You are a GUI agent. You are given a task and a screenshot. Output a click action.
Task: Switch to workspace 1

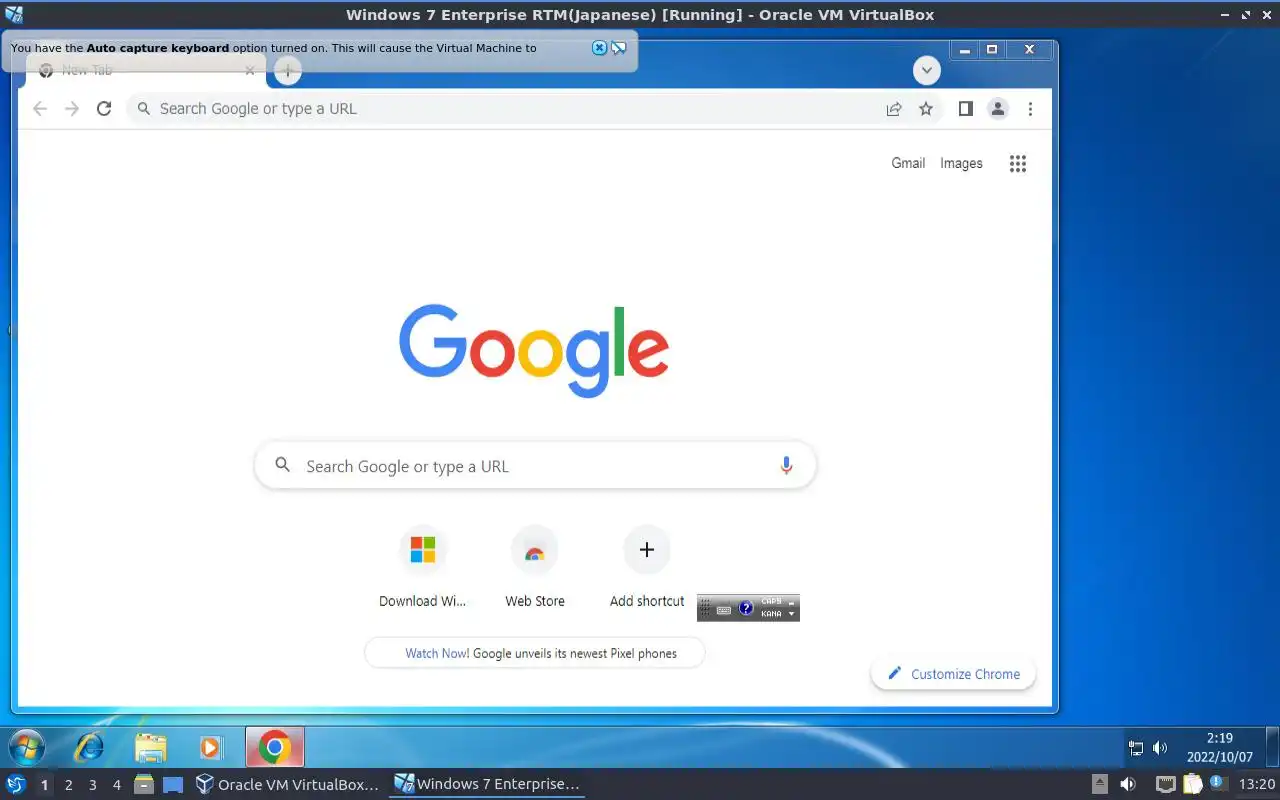point(44,785)
